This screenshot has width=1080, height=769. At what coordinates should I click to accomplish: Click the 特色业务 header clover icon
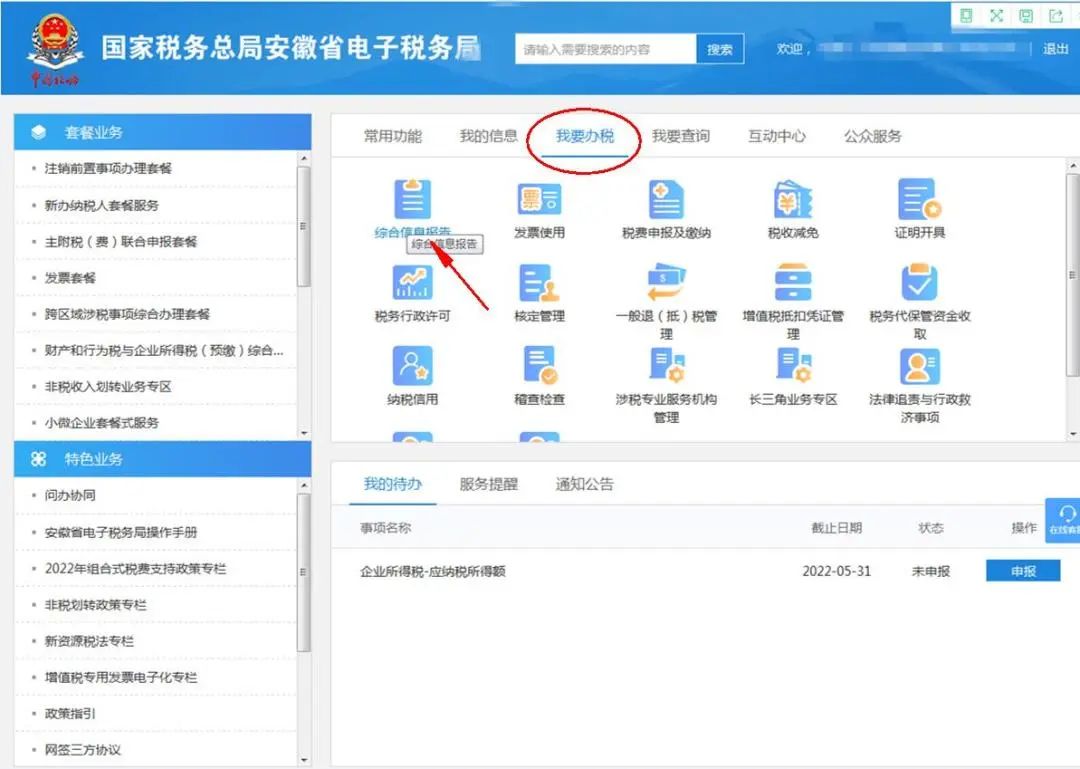(x=39, y=459)
